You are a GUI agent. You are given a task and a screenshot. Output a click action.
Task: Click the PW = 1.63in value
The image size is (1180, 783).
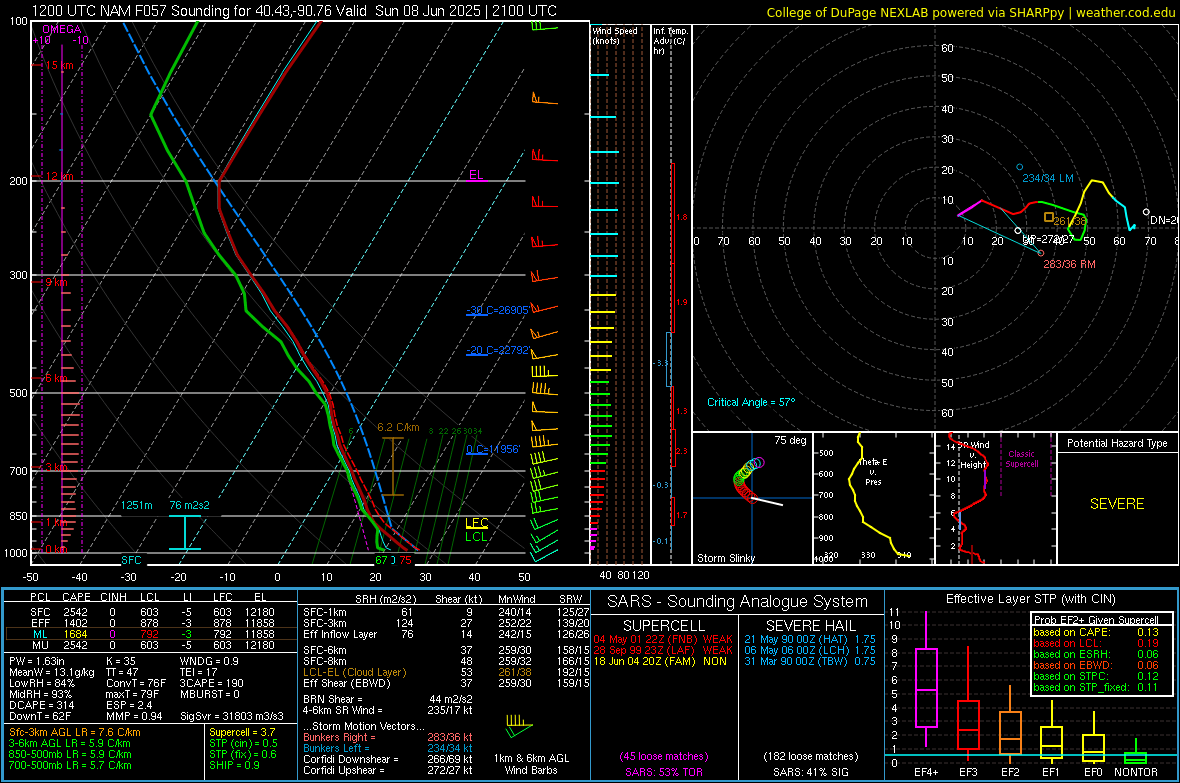(x=37, y=661)
